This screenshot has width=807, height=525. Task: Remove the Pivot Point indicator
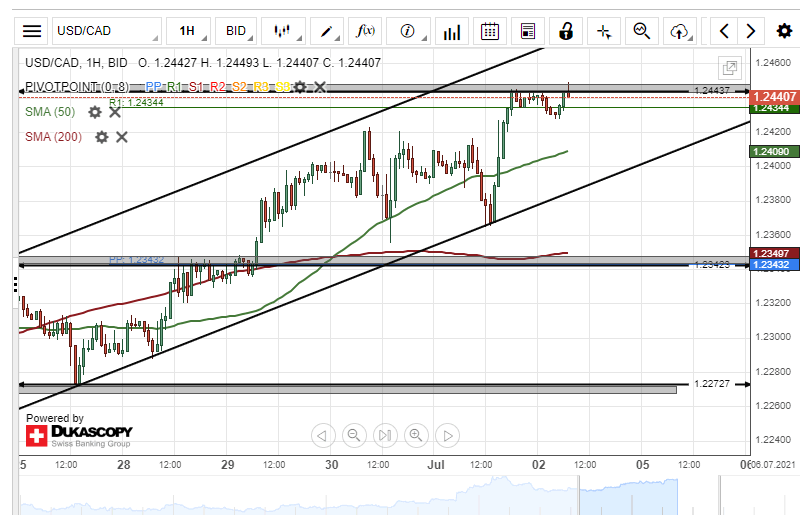[x=320, y=87]
